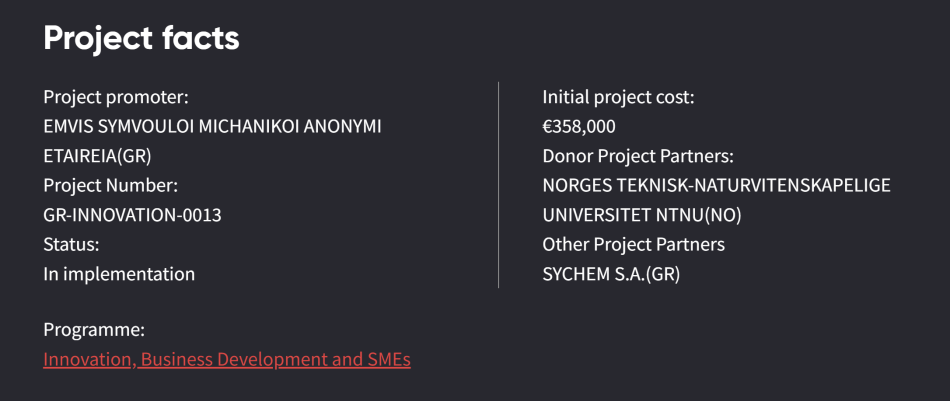
Task: Select the SYCHEM S.A.(GR) partner name
Action: point(611,274)
